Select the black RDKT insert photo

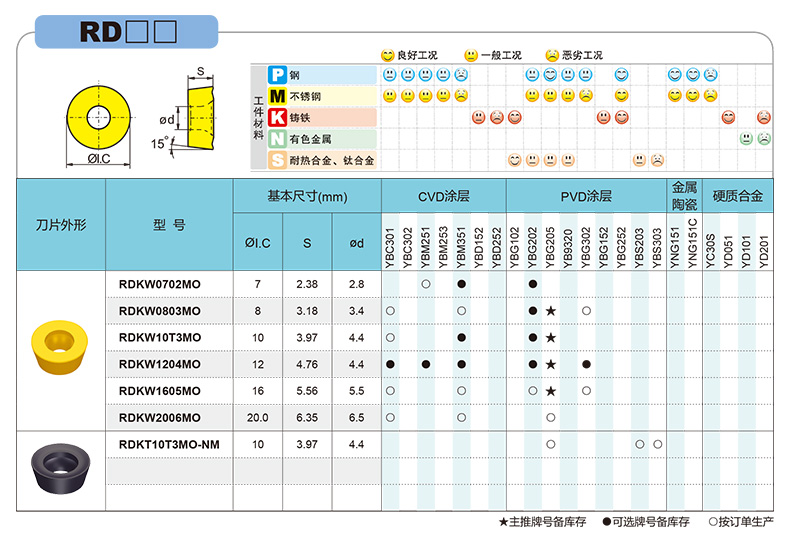[61, 469]
